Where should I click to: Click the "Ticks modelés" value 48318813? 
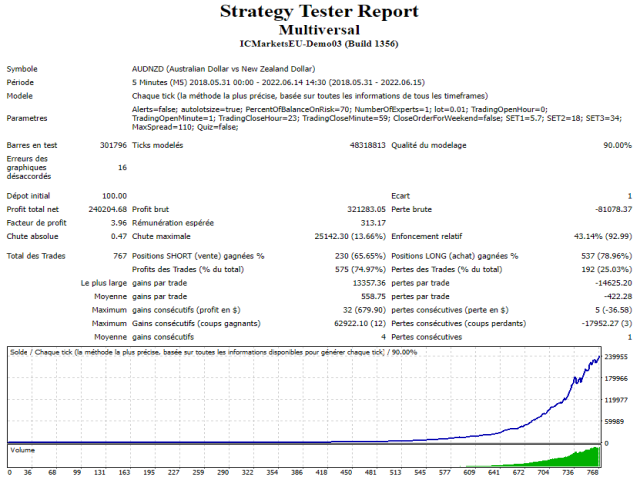[x=367, y=145]
